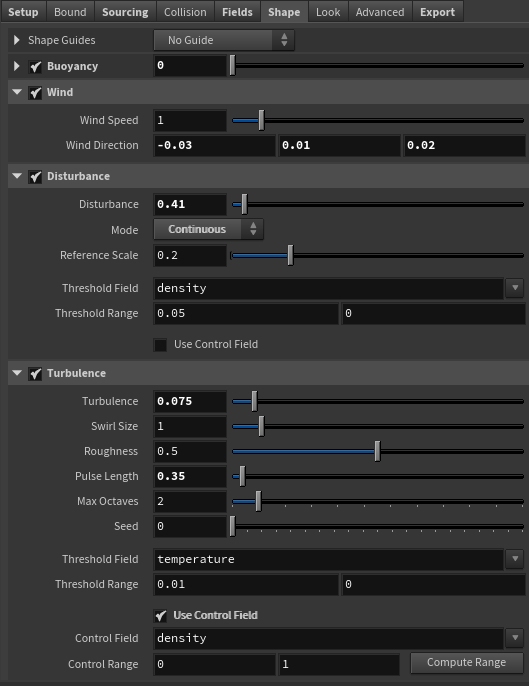Toggle the Turbulence checkbox off
529x686 pixels.
point(35,374)
